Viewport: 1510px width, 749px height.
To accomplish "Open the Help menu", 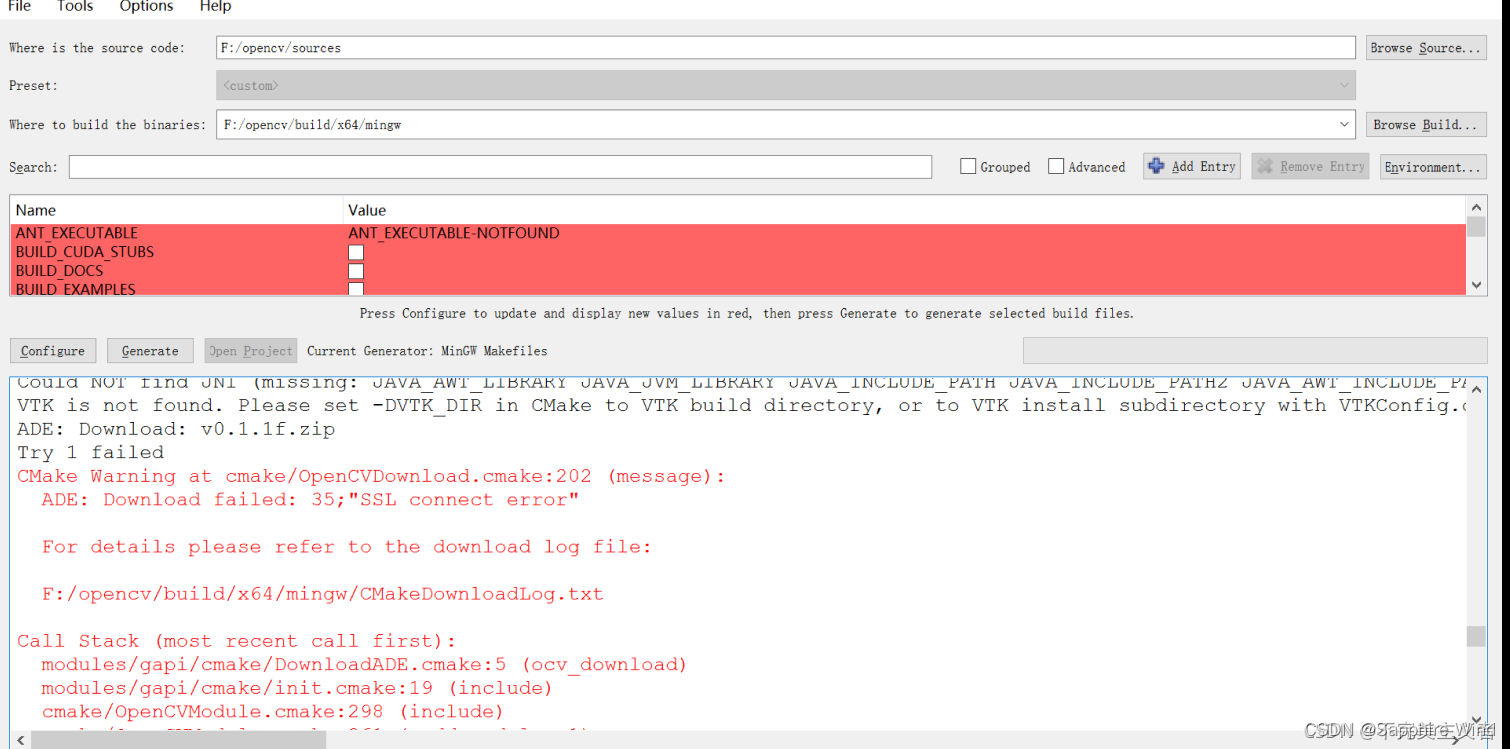I will pyautogui.click(x=215, y=7).
